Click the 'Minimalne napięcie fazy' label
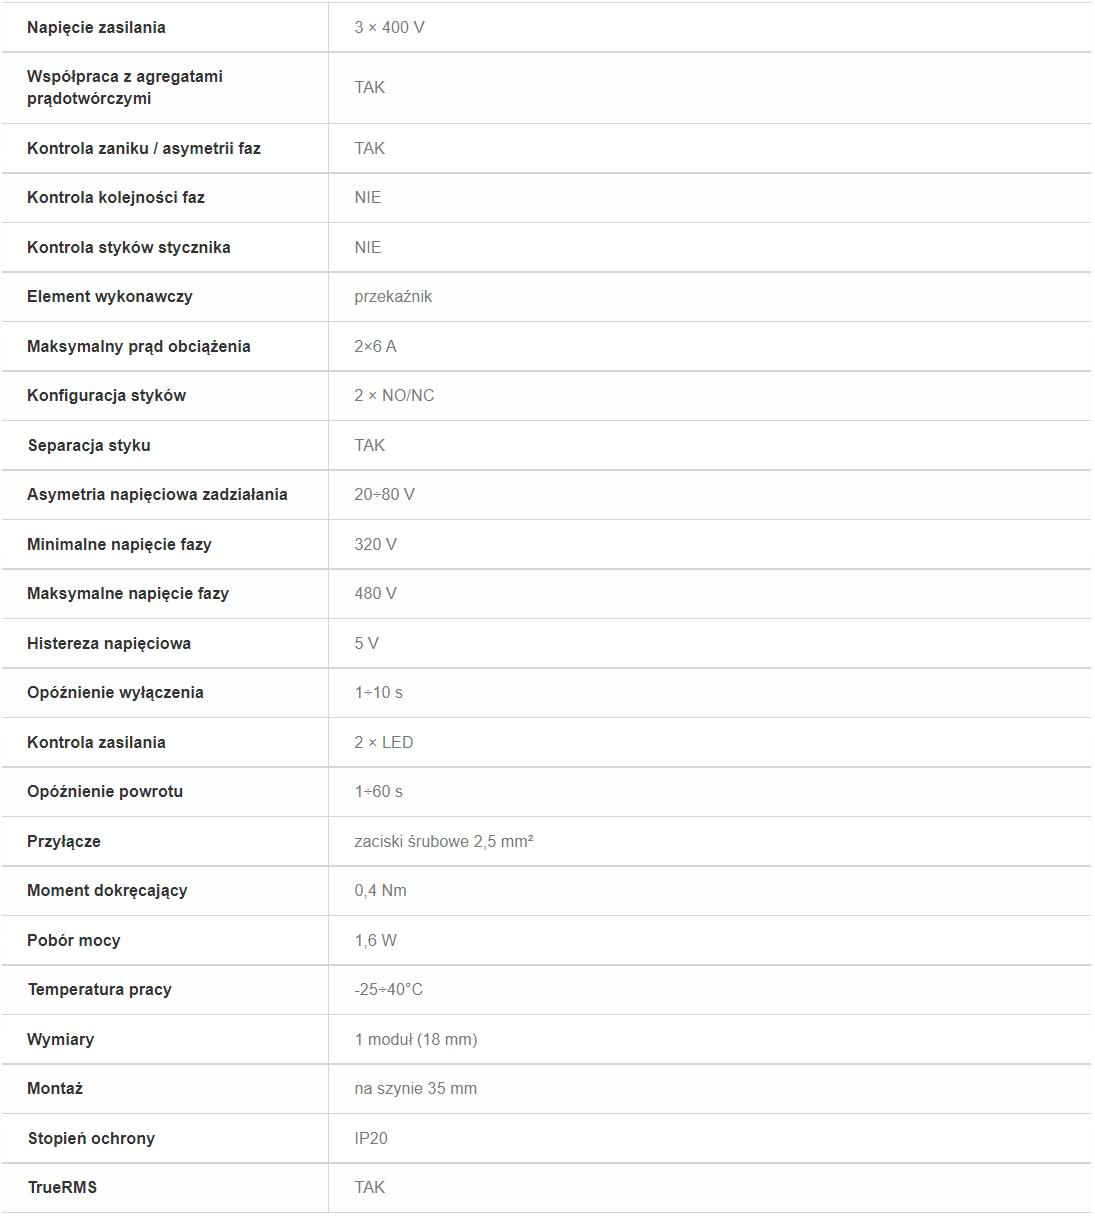The height and width of the screenshot is (1217, 1095). pos(119,544)
